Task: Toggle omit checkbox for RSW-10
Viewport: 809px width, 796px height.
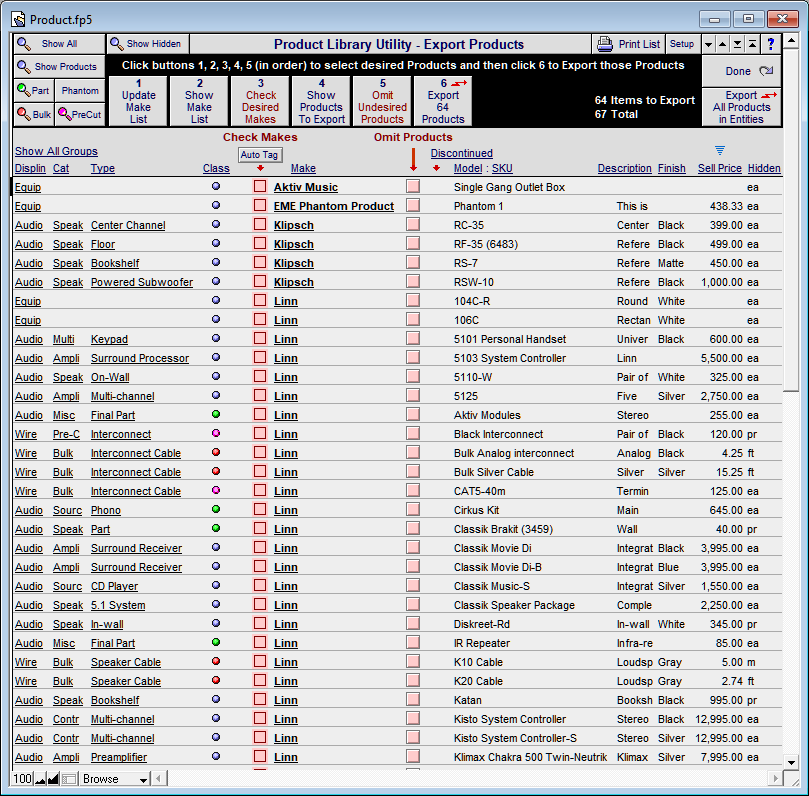Action: [413, 281]
